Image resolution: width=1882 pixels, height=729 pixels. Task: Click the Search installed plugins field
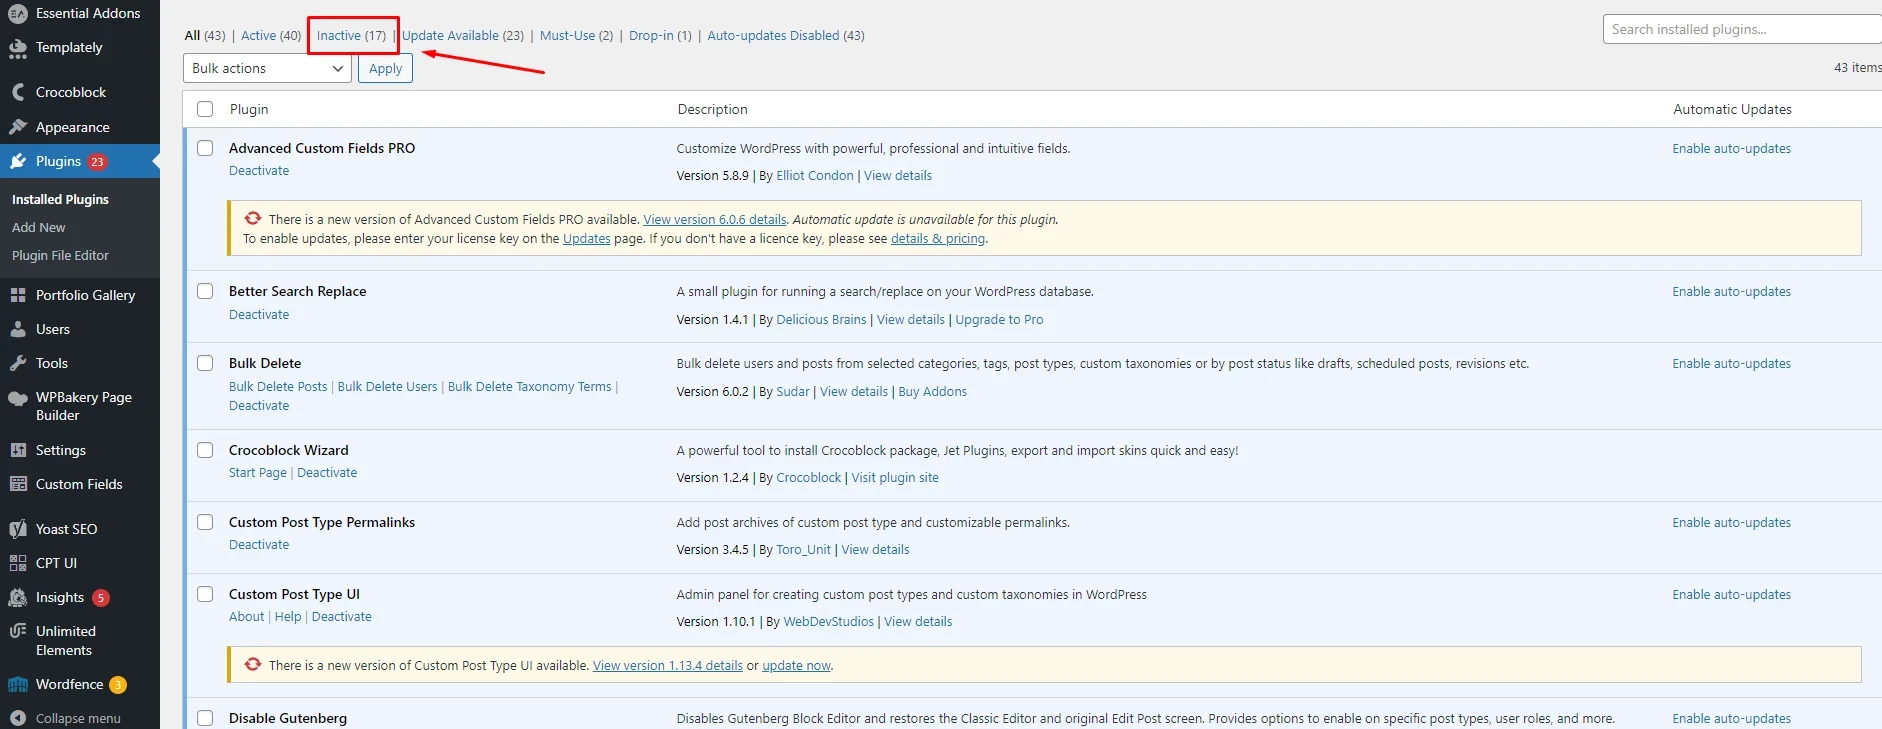(x=1742, y=29)
